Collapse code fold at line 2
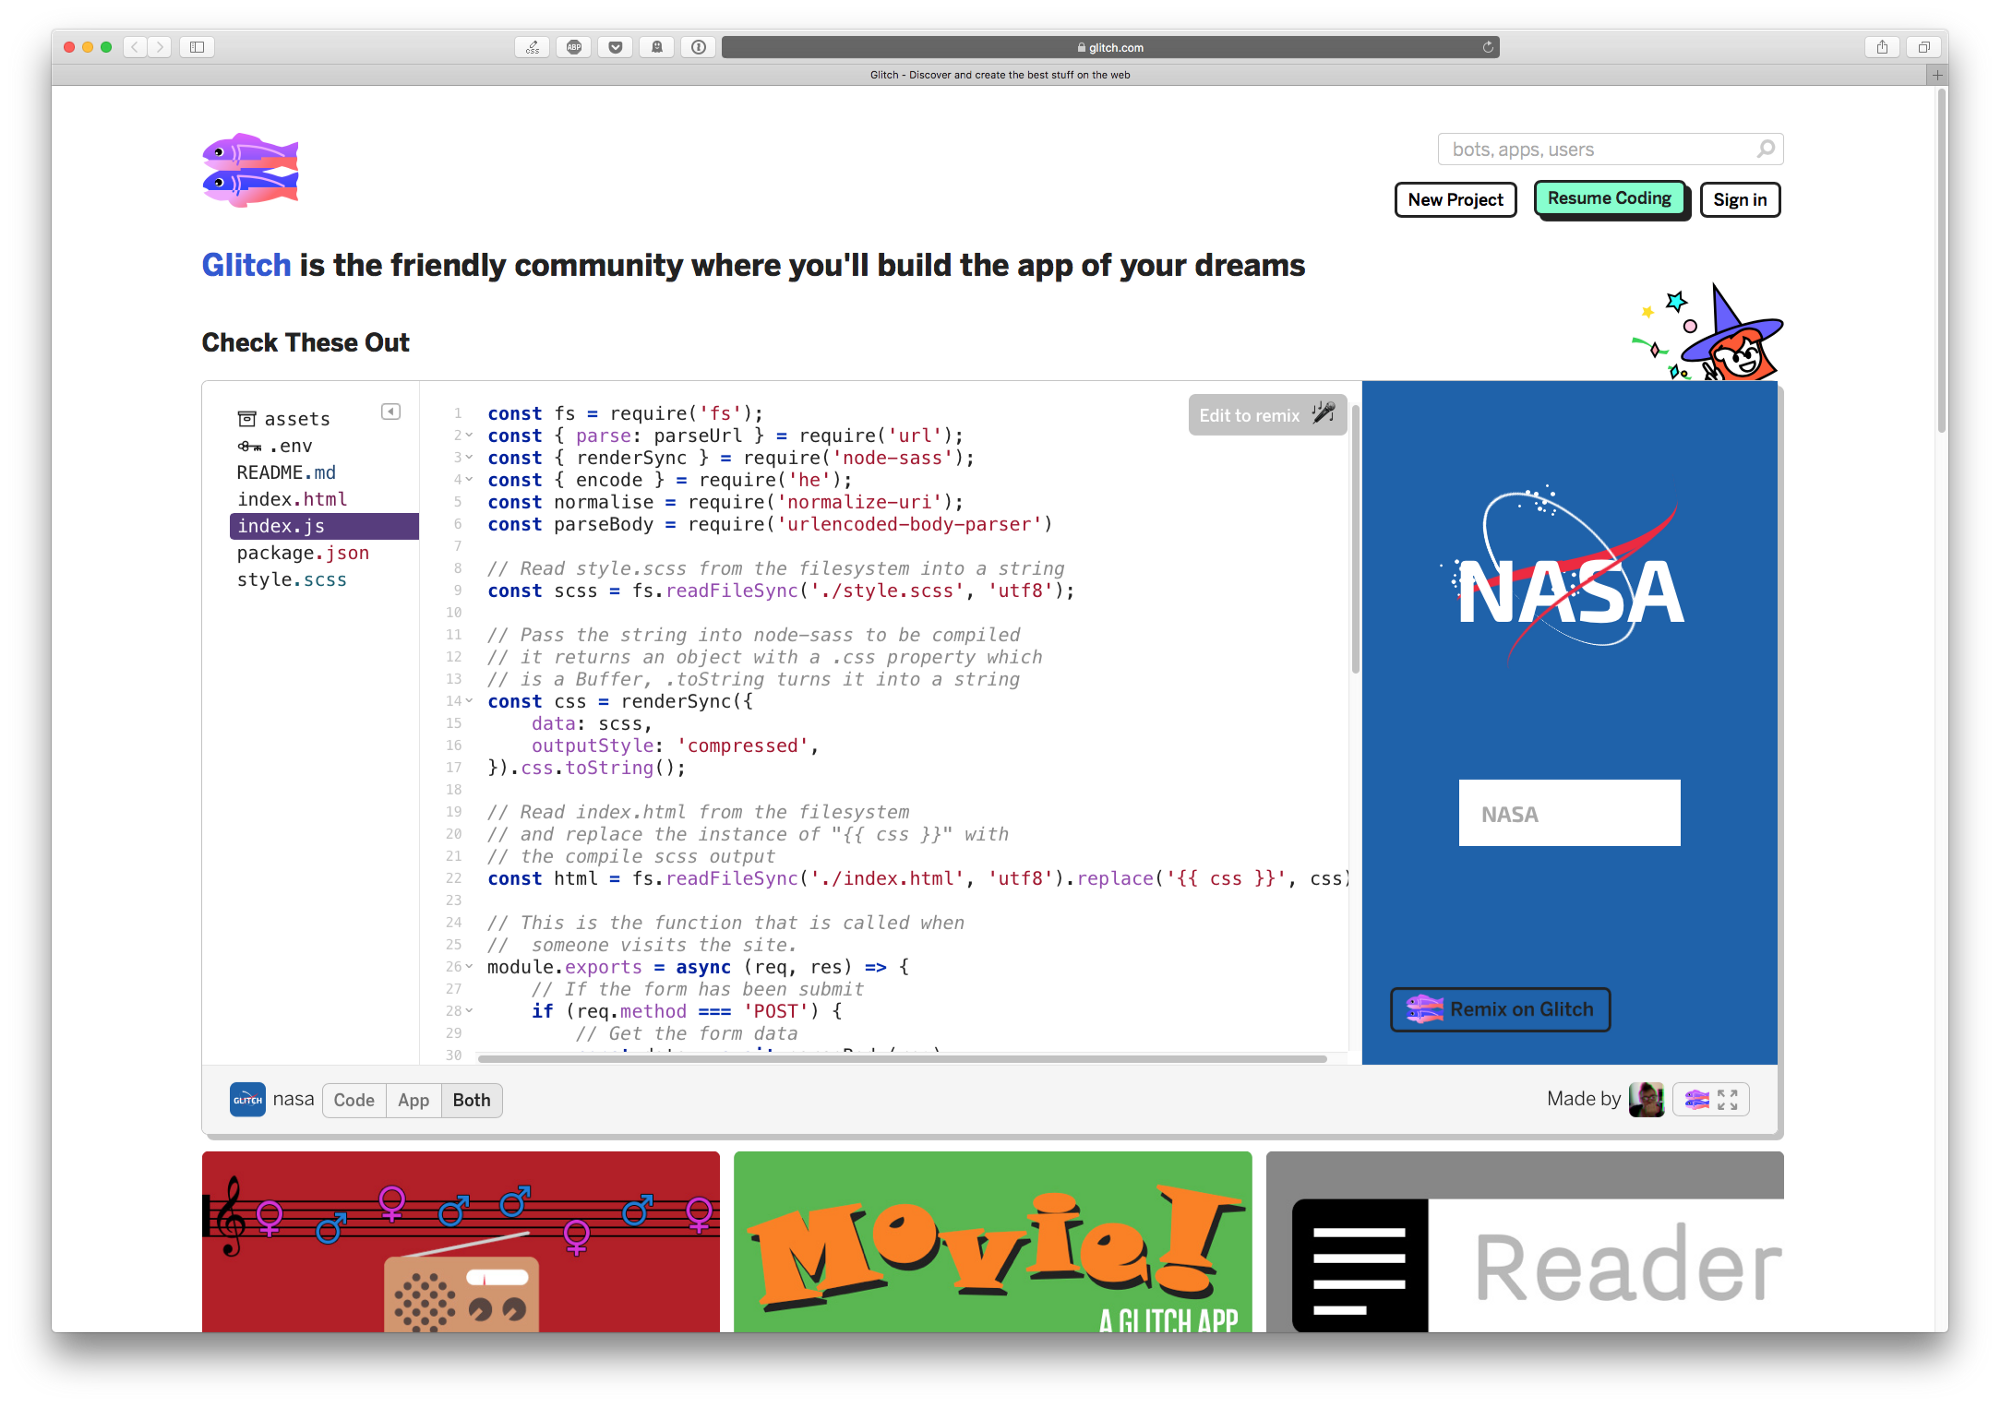The width and height of the screenshot is (2000, 1406). click(x=469, y=435)
